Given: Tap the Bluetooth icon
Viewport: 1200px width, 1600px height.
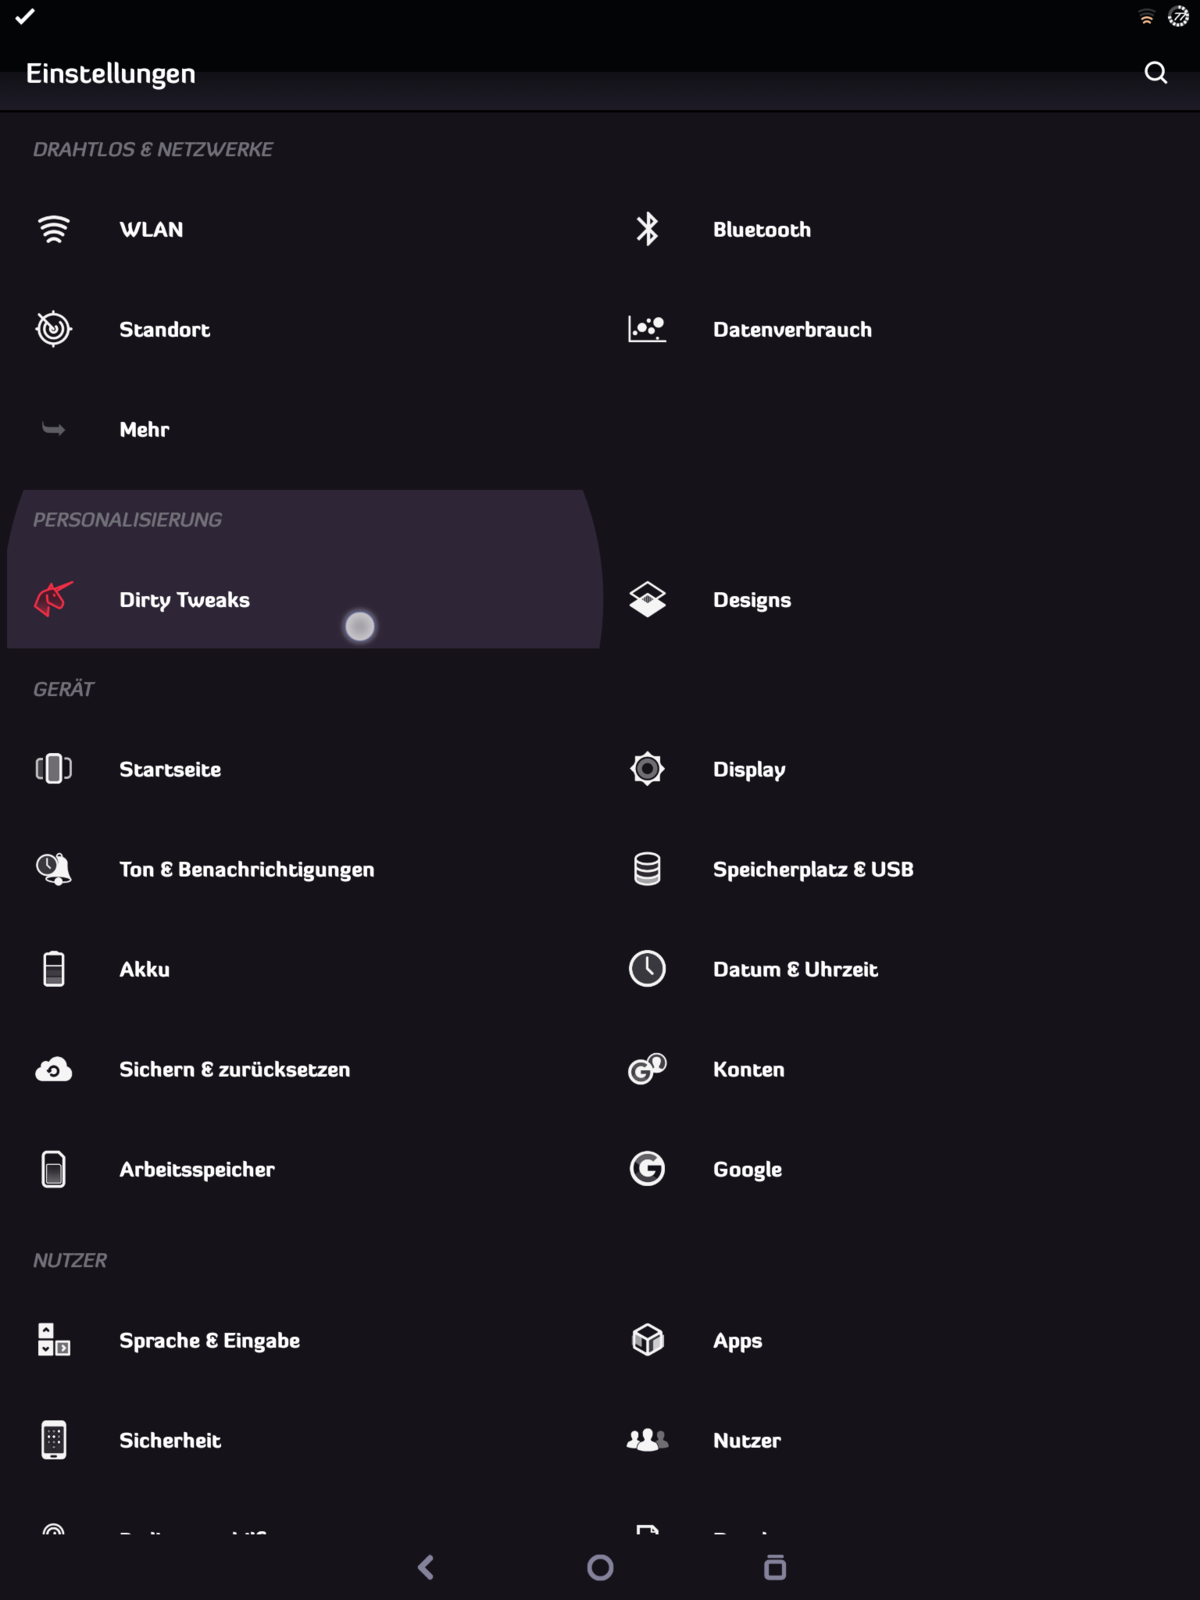Looking at the screenshot, I should pyautogui.click(x=647, y=229).
